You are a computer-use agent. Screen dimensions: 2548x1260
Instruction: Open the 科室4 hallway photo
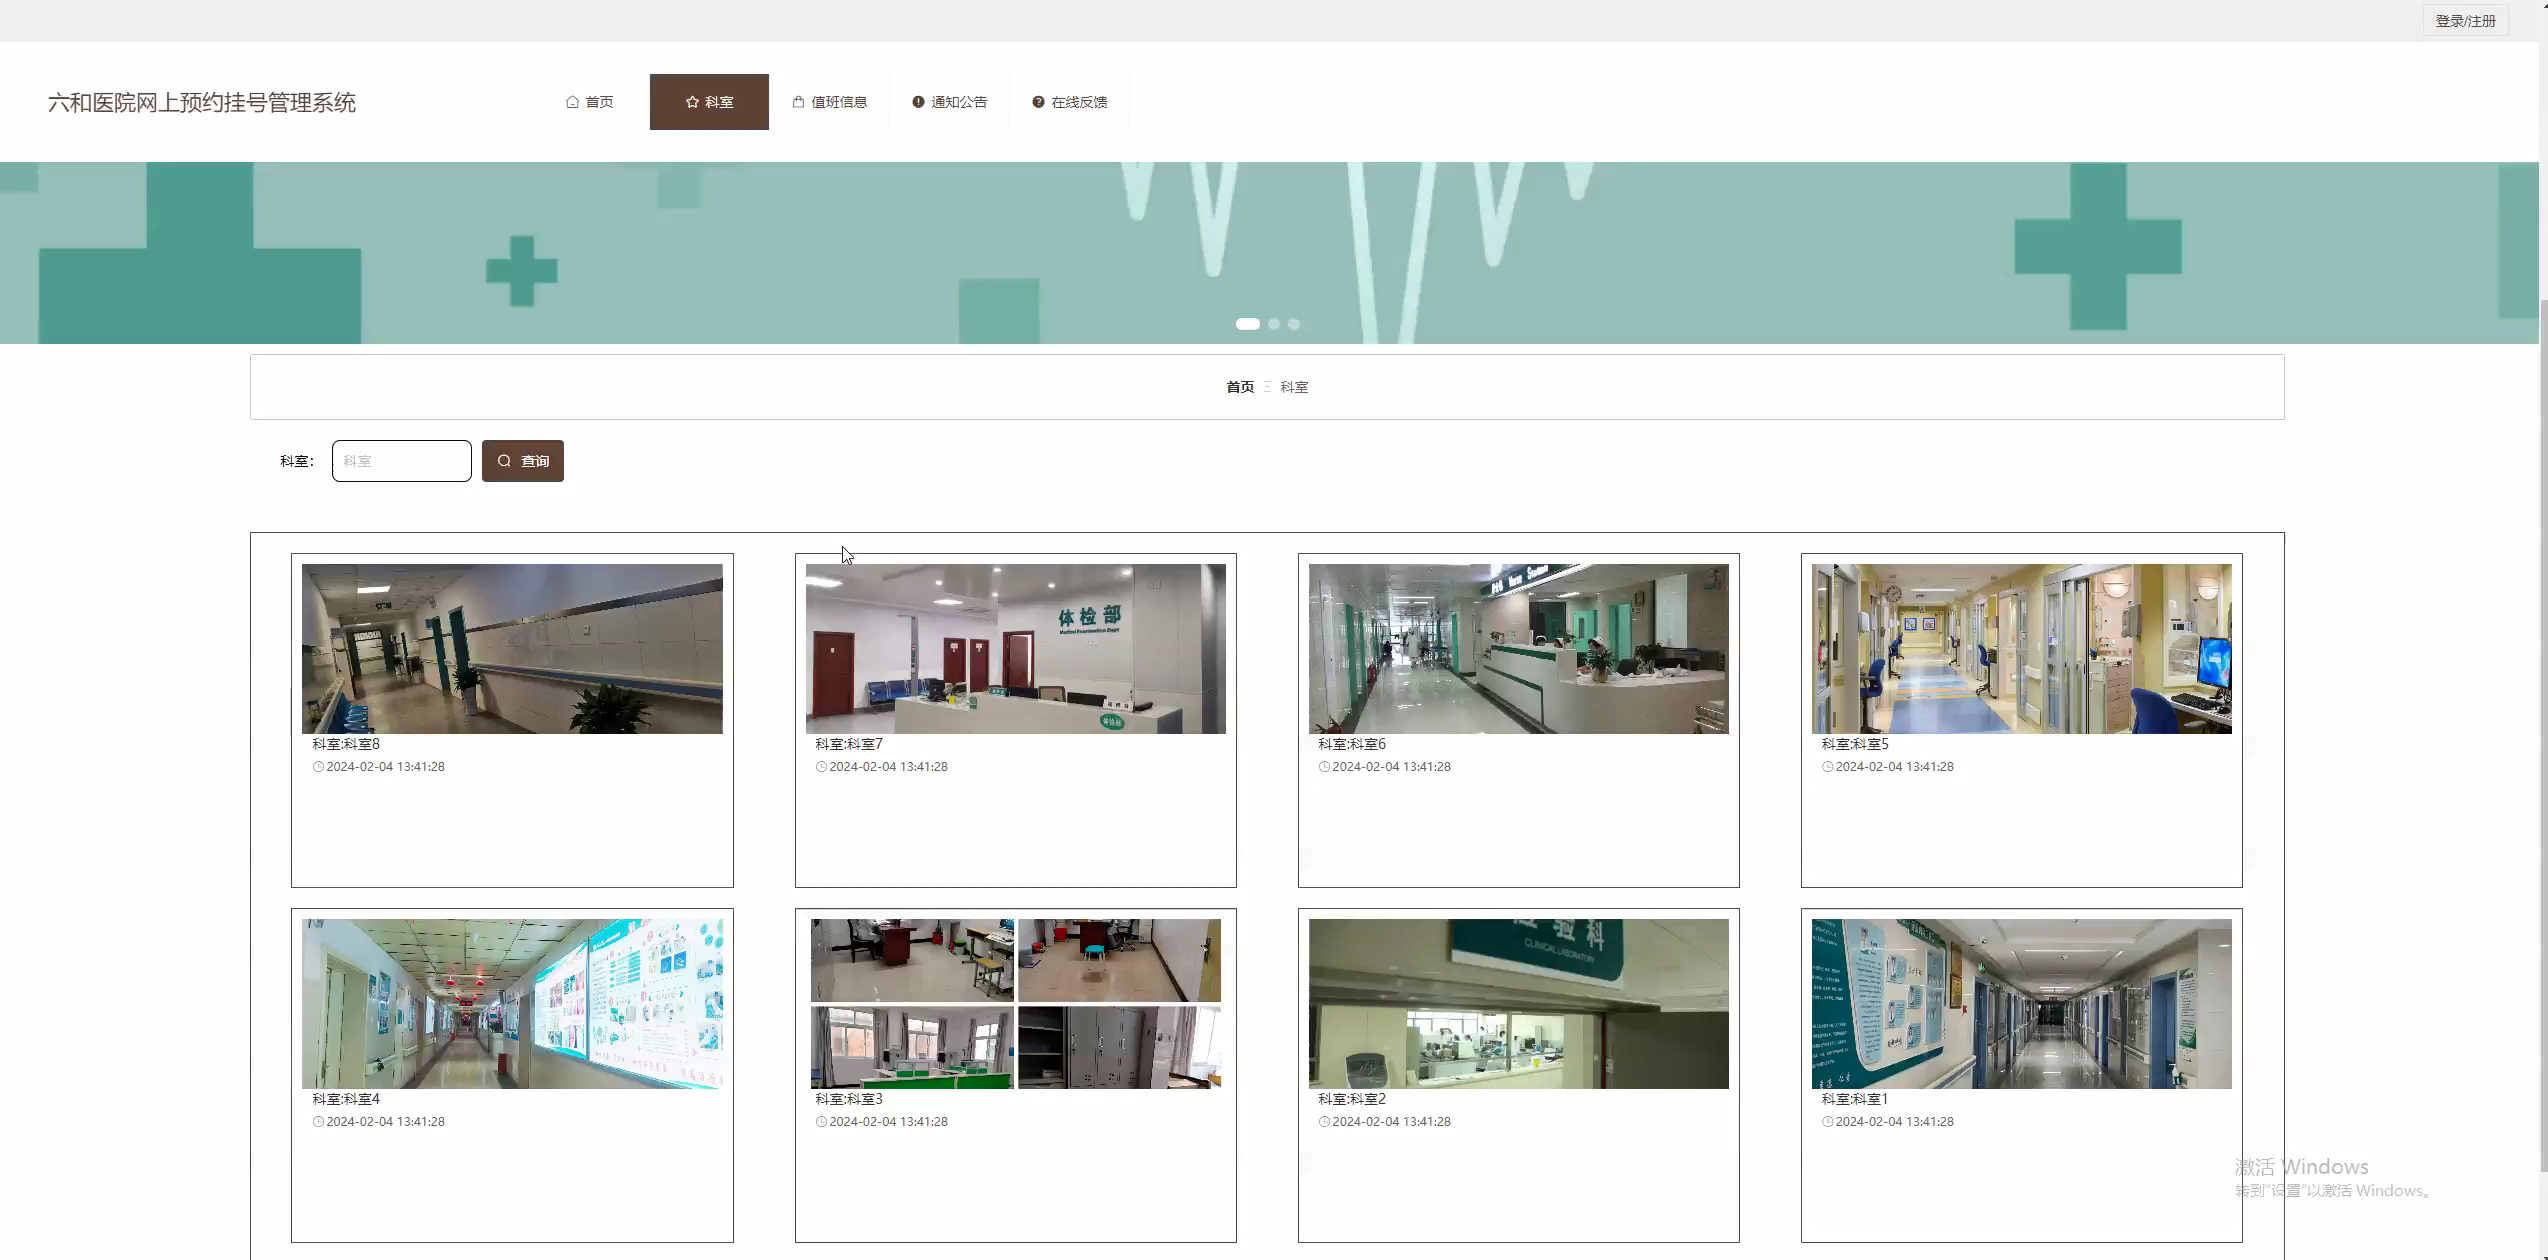pos(512,1004)
